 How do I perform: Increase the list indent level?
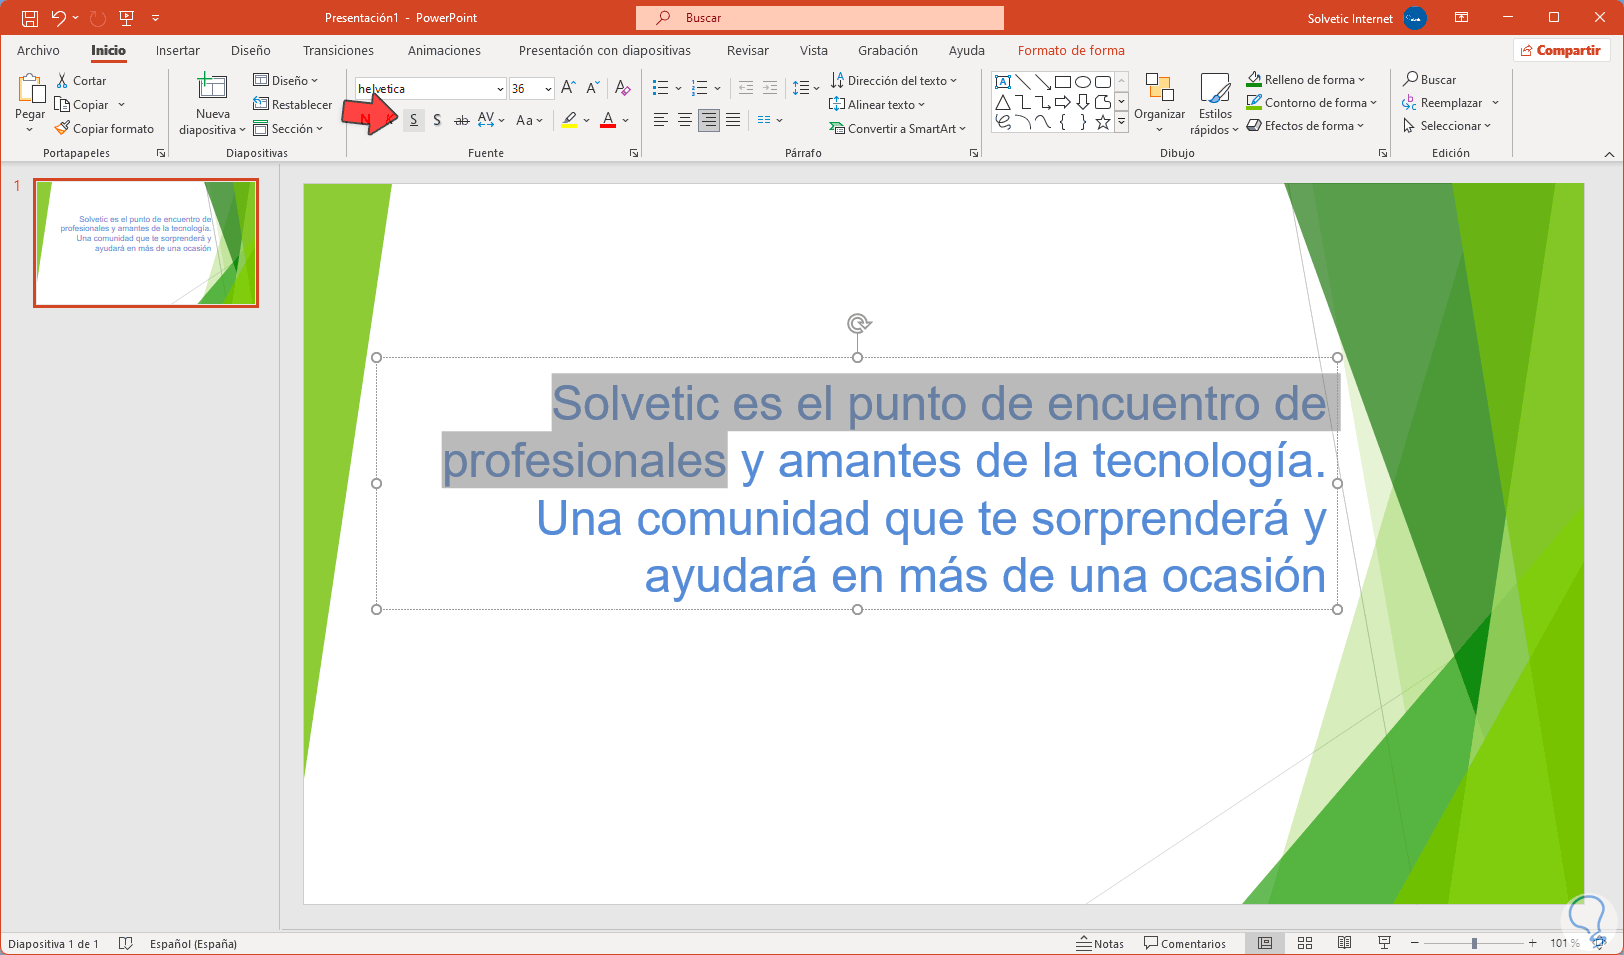pyautogui.click(x=770, y=88)
